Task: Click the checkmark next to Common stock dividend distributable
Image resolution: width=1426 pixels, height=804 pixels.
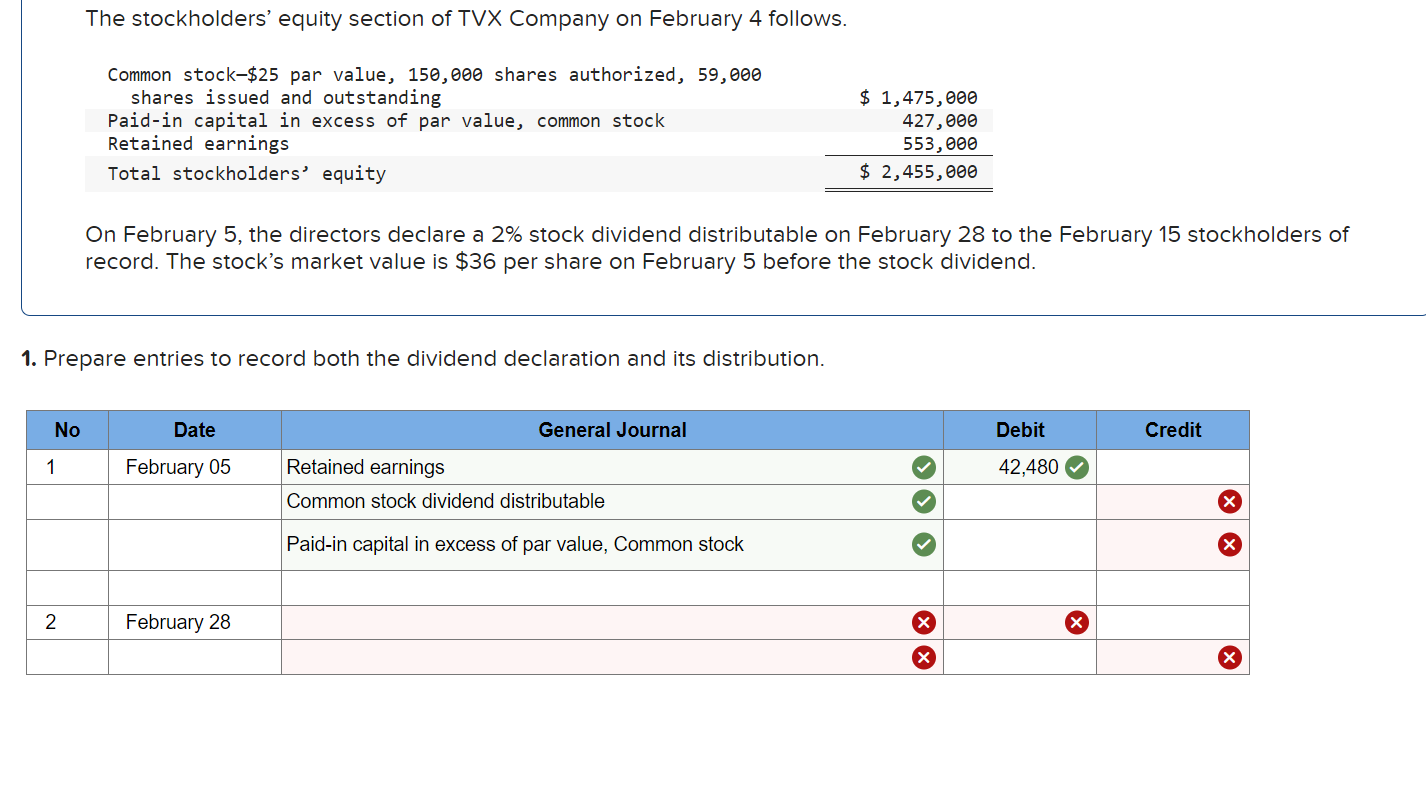Action: [923, 501]
